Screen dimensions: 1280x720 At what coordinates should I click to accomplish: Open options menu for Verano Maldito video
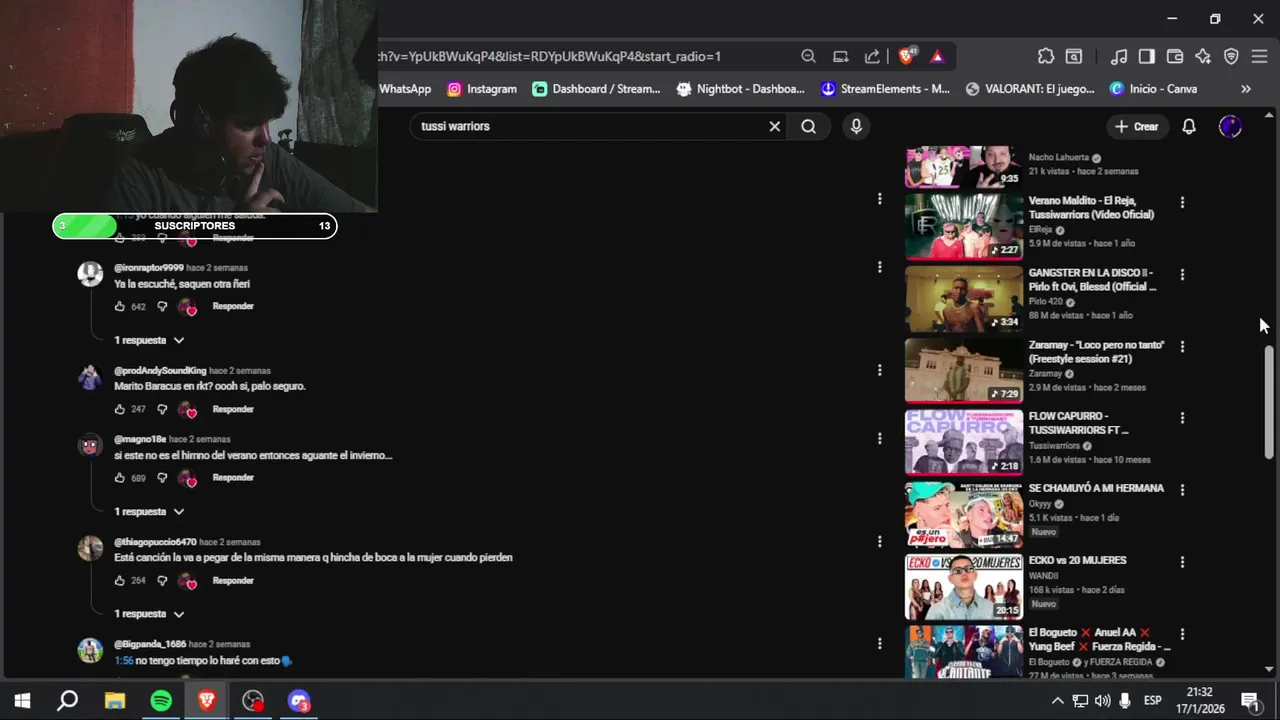[1182, 202]
